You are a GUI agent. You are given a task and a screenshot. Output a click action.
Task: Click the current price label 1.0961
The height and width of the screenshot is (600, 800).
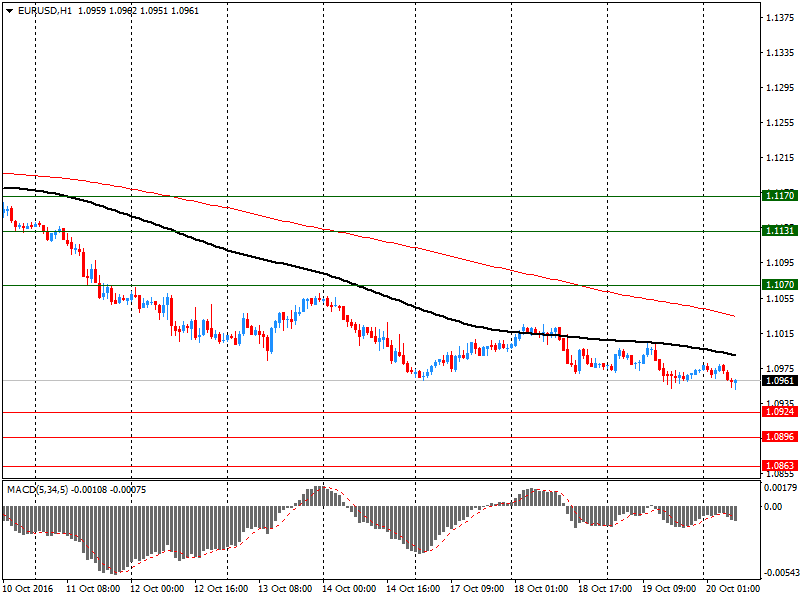[780, 381]
